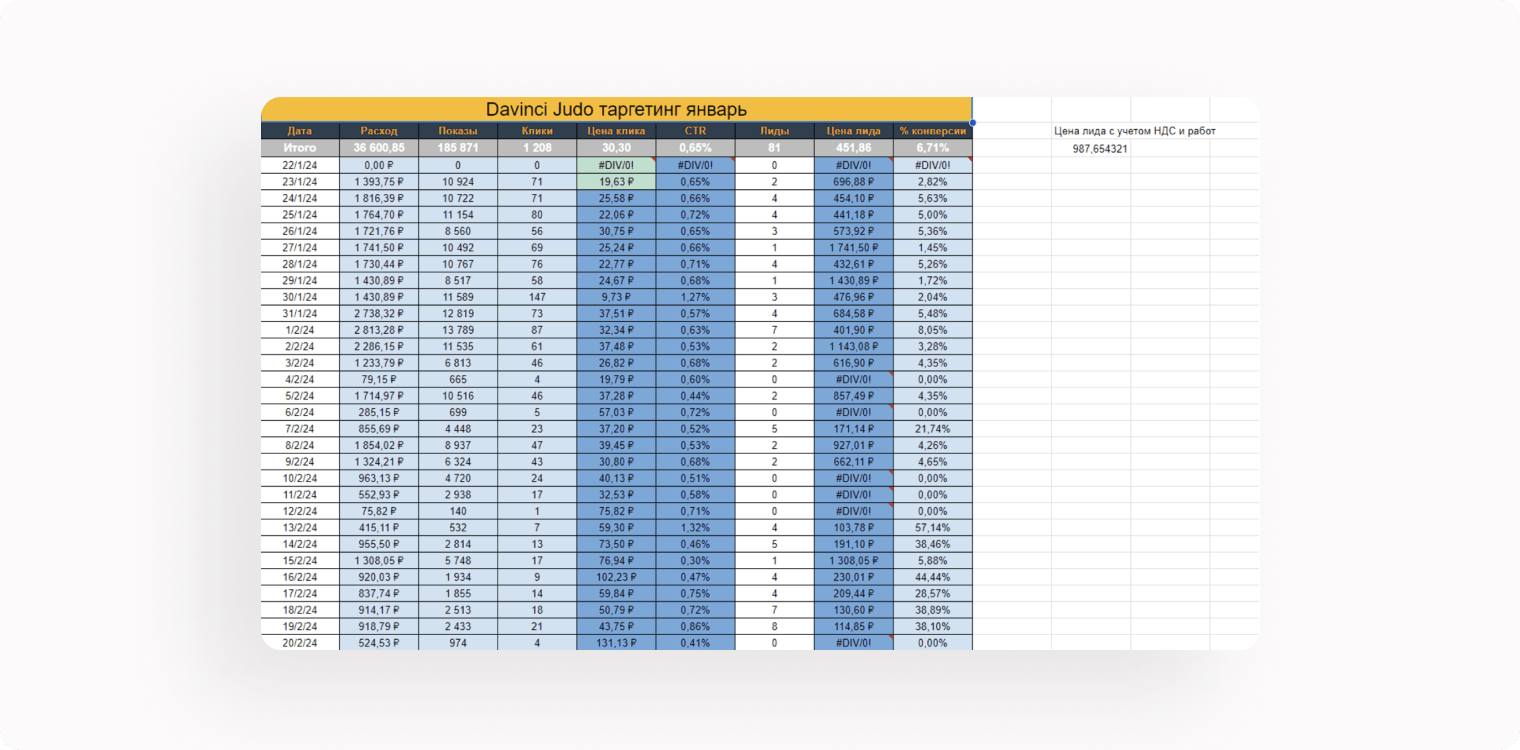Screen dimensions: 1520x750
Task: Select the click price "9,73 ₽"
Action: point(616,297)
